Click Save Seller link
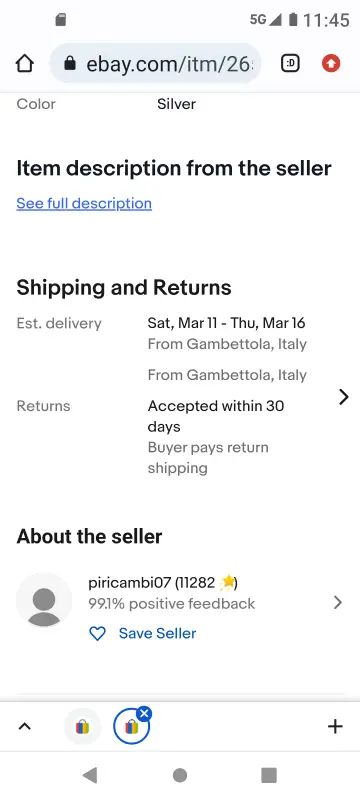 pos(158,633)
